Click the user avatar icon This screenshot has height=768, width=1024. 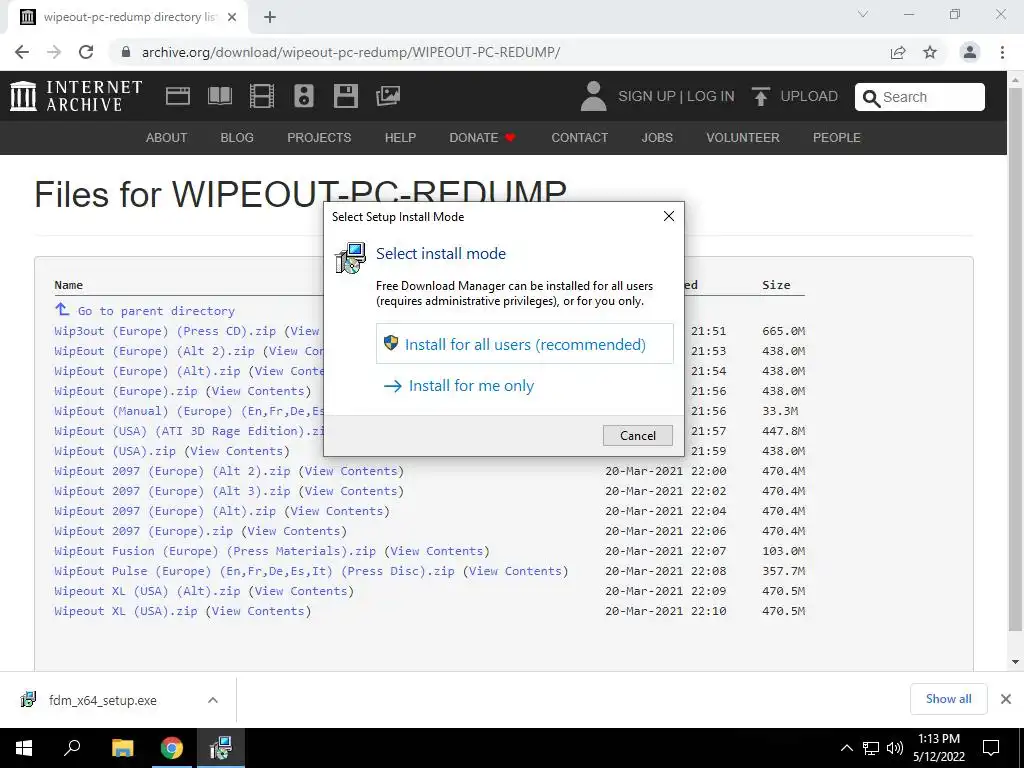pos(593,96)
